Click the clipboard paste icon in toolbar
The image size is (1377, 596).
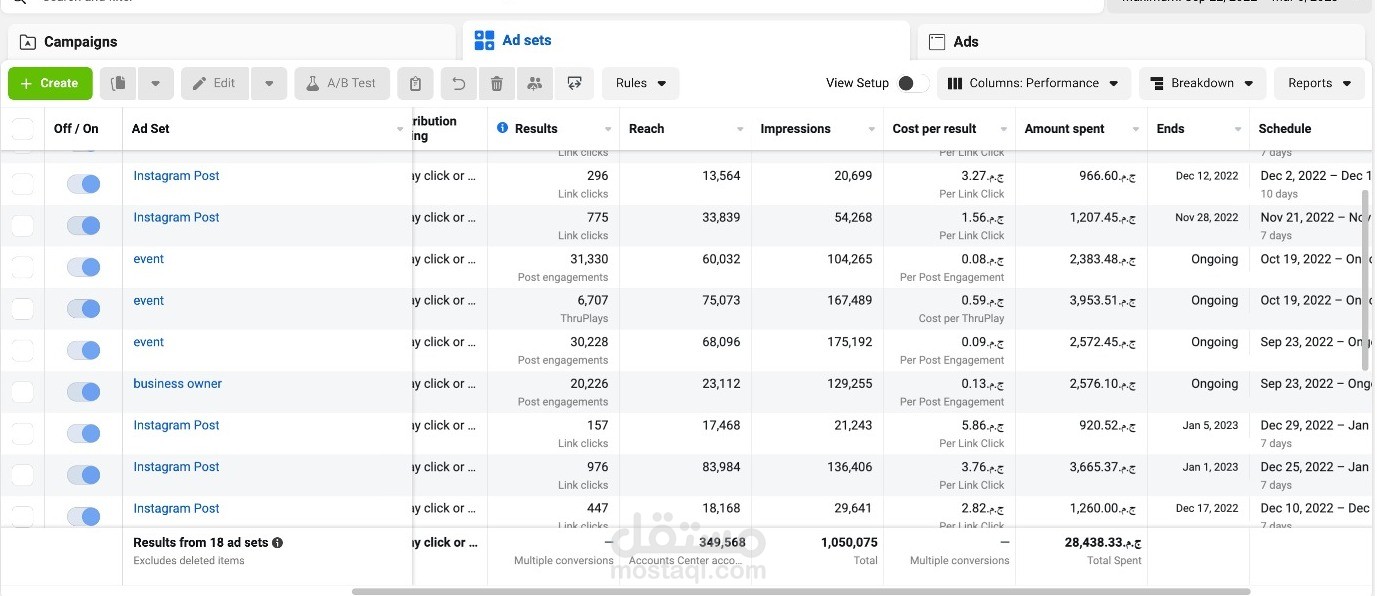pos(415,84)
